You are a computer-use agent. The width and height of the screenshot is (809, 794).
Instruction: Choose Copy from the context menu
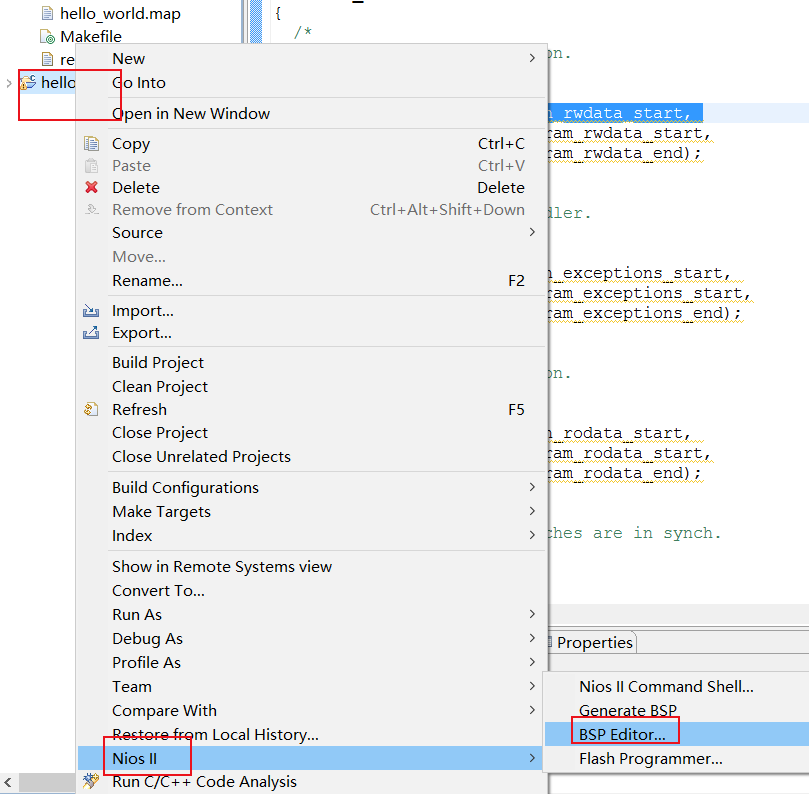(312, 143)
